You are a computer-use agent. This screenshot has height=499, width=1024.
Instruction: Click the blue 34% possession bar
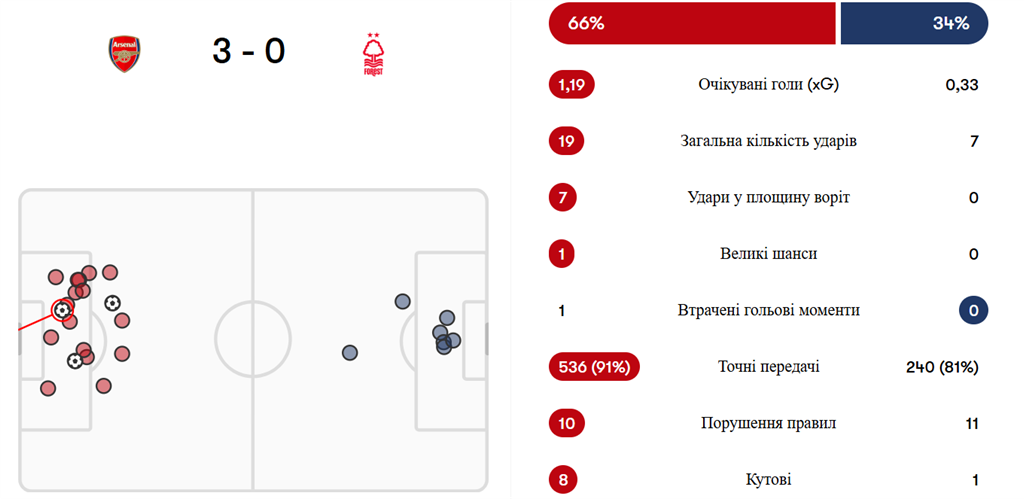click(x=914, y=23)
